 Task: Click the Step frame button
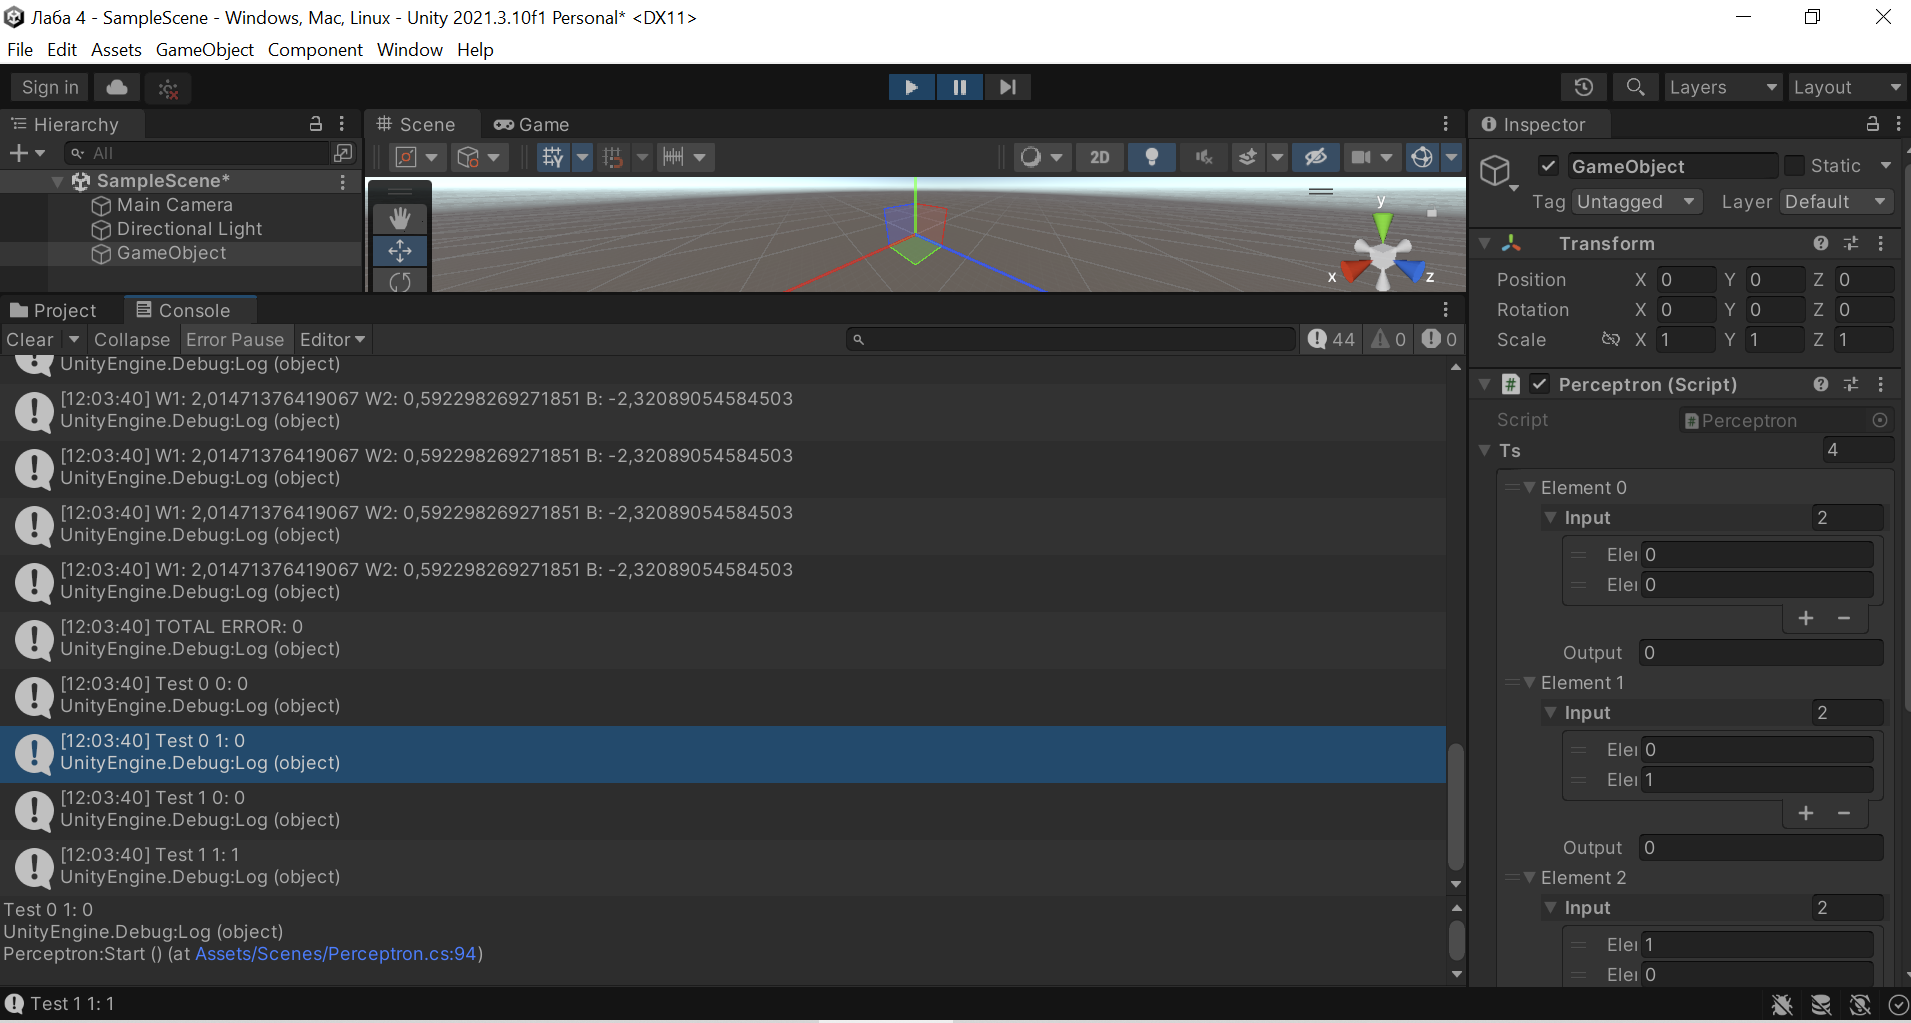pos(1007,87)
